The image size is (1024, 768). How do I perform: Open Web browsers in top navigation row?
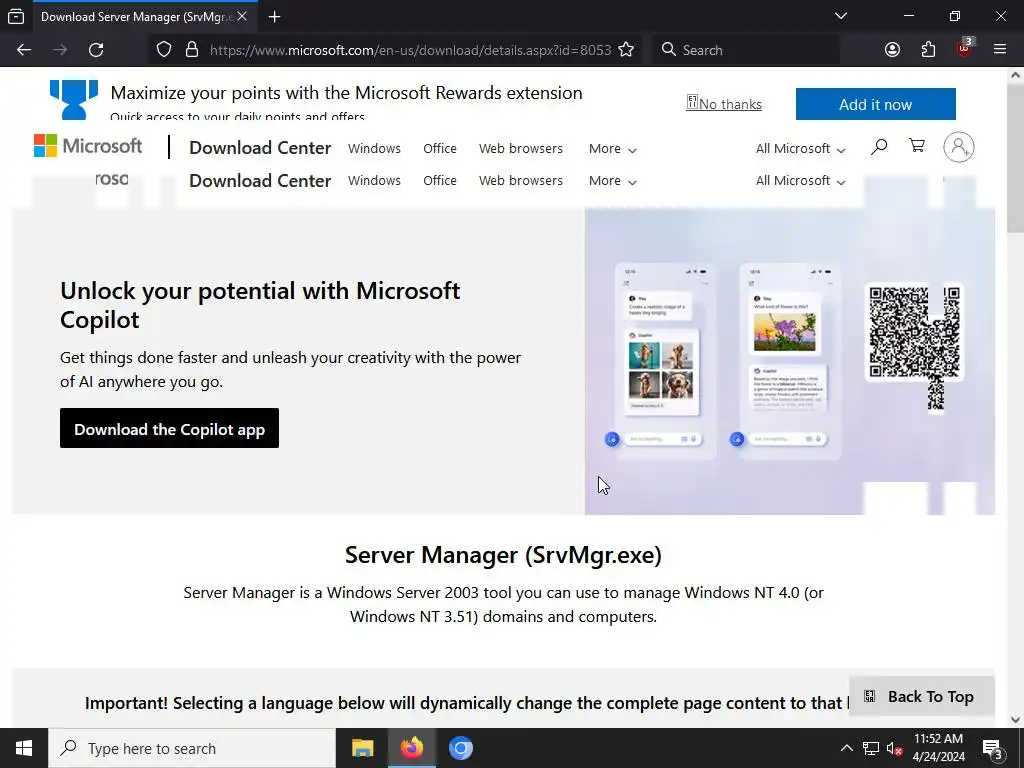[520, 148]
